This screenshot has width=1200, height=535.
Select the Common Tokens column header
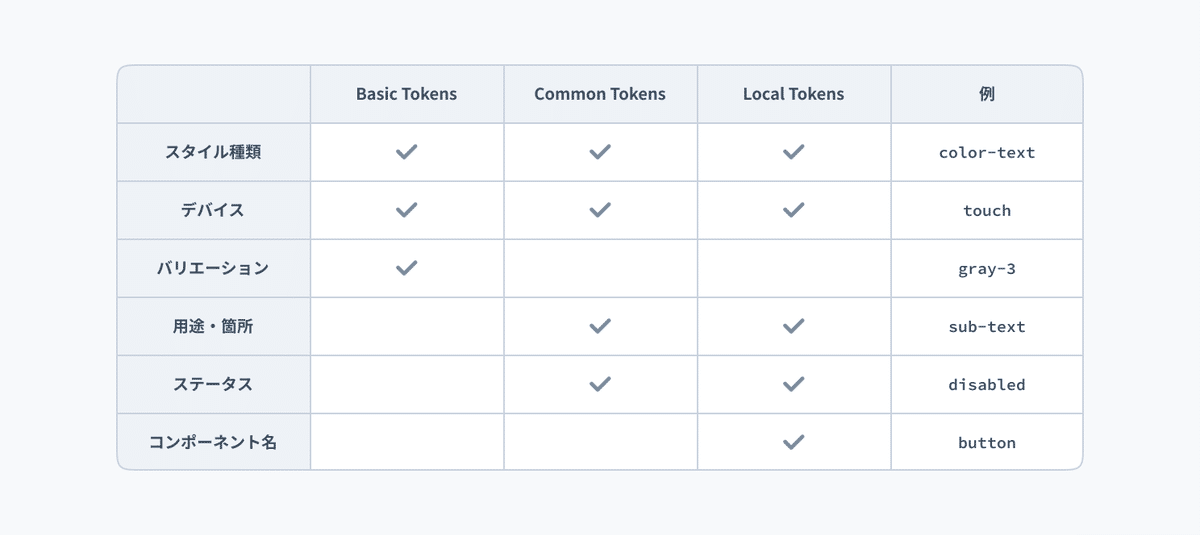600,94
